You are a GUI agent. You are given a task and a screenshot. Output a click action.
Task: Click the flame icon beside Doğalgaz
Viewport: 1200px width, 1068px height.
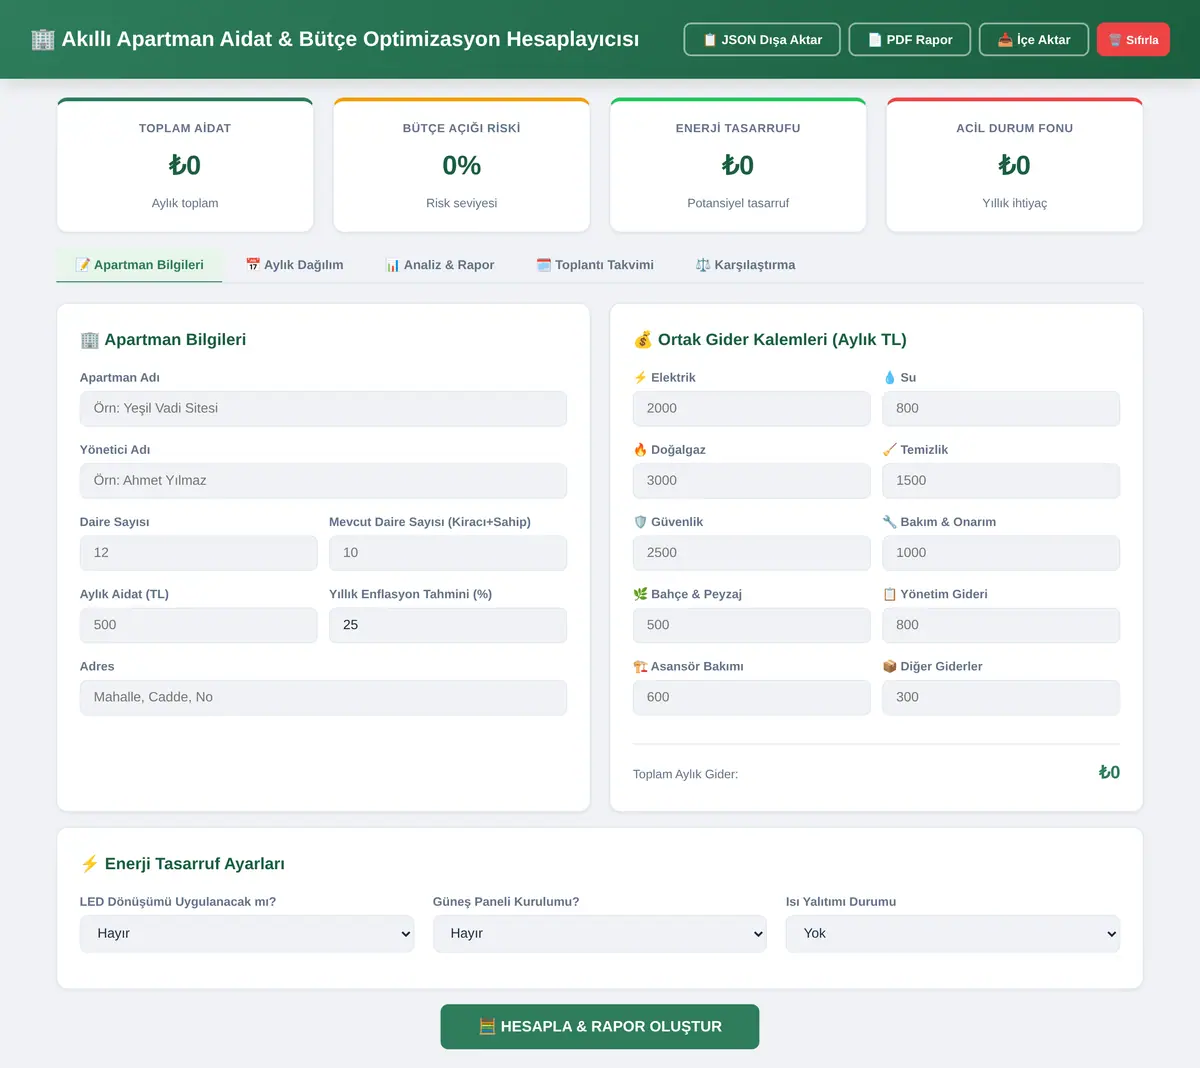click(x=640, y=449)
